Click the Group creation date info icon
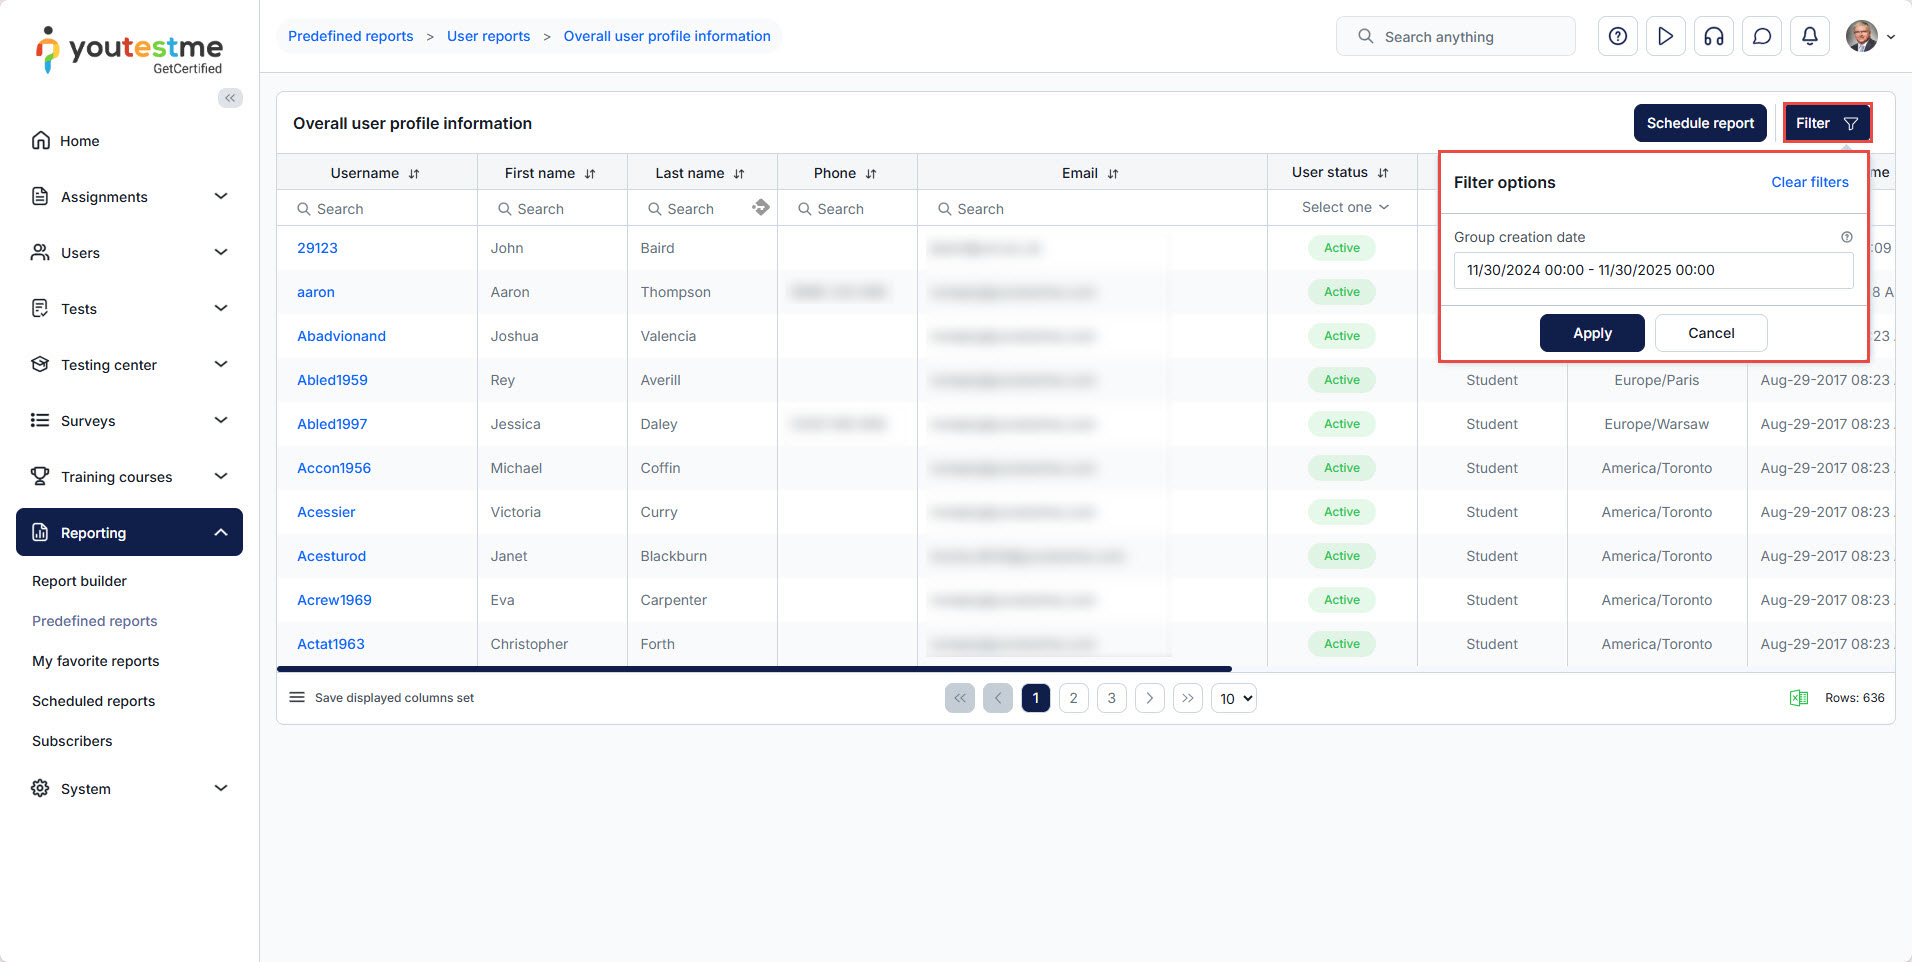 coord(1846,237)
